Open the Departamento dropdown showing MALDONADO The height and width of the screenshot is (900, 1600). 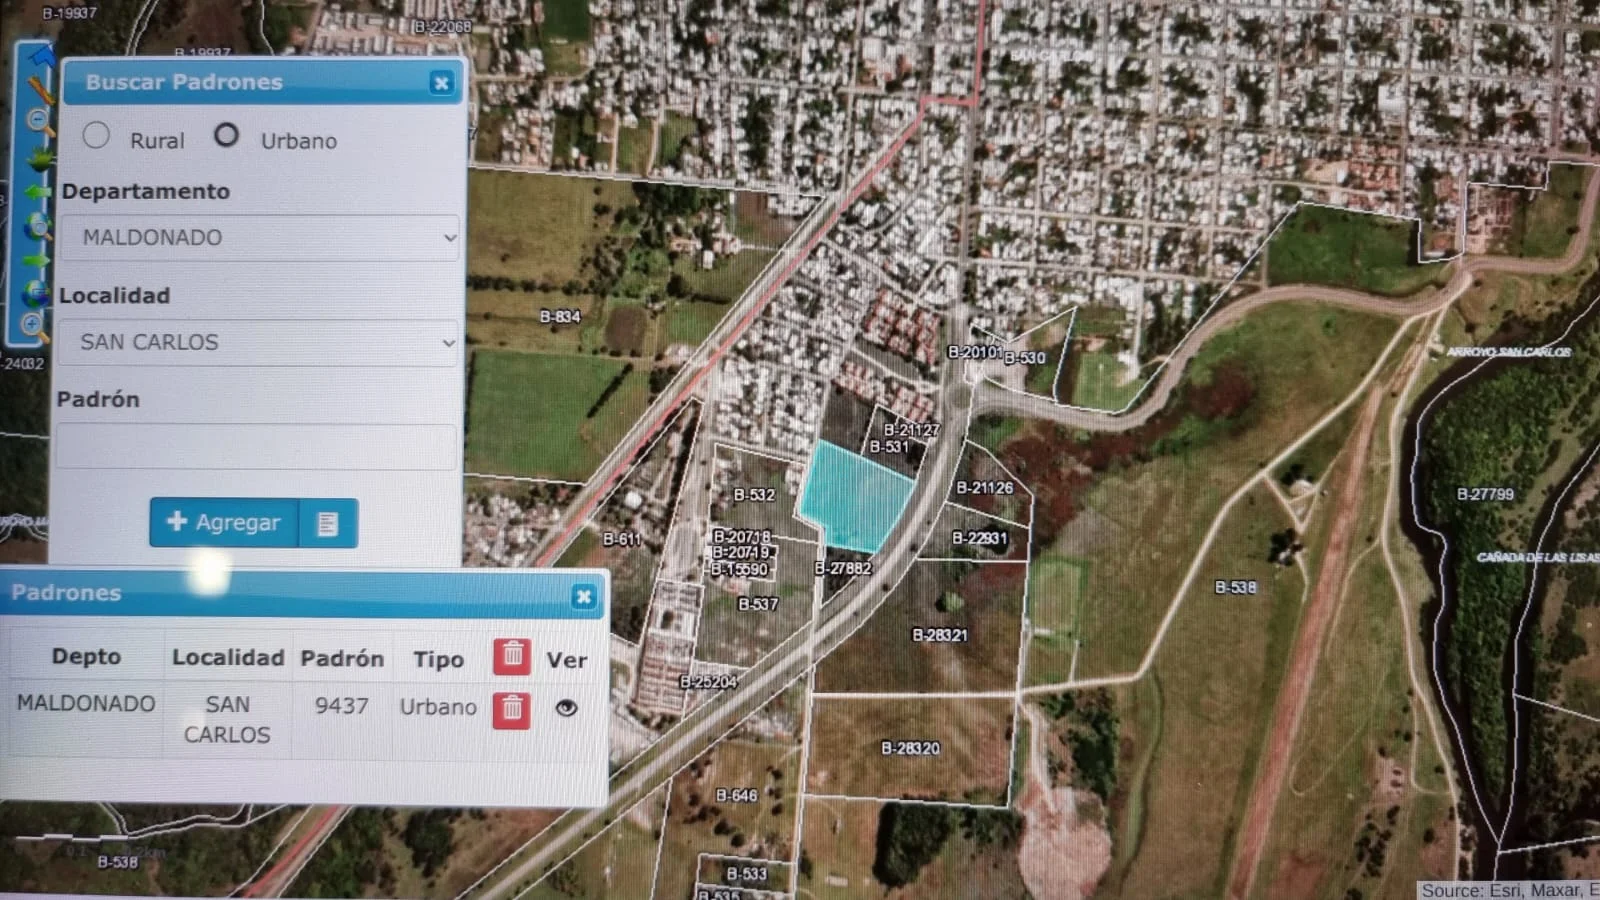pyautogui.click(x=259, y=238)
